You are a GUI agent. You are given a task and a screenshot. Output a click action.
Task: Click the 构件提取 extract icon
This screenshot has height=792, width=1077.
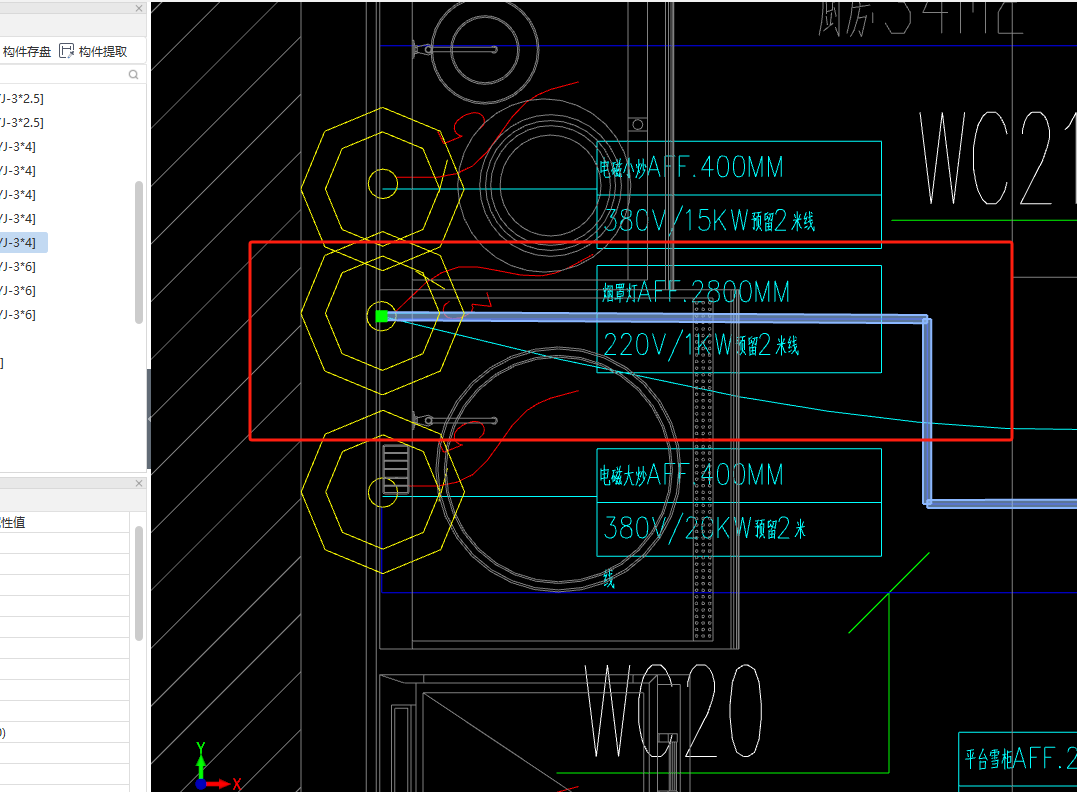67,52
